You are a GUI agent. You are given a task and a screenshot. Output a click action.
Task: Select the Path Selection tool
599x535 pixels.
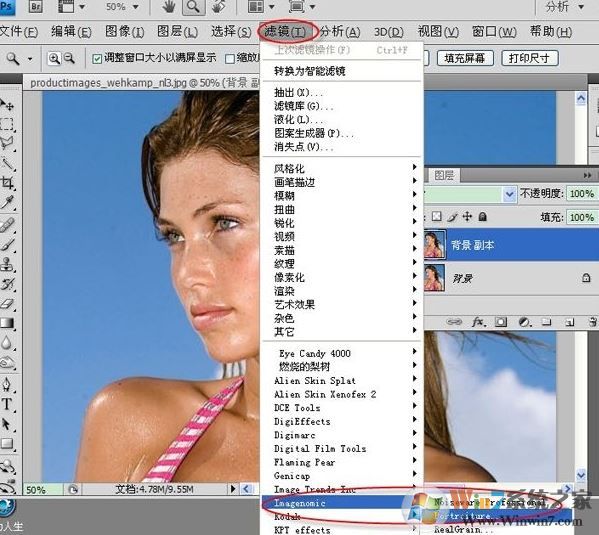pos(7,424)
